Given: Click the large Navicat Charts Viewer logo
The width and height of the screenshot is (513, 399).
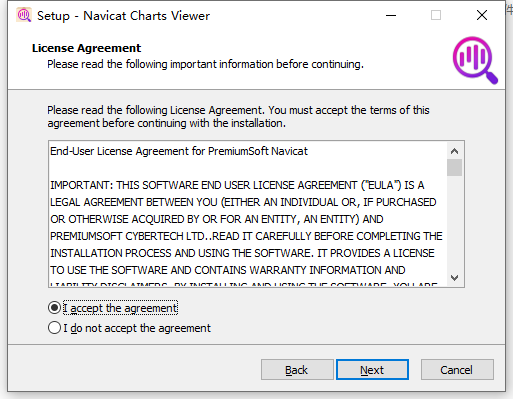Looking at the screenshot, I should (x=475, y=60).
